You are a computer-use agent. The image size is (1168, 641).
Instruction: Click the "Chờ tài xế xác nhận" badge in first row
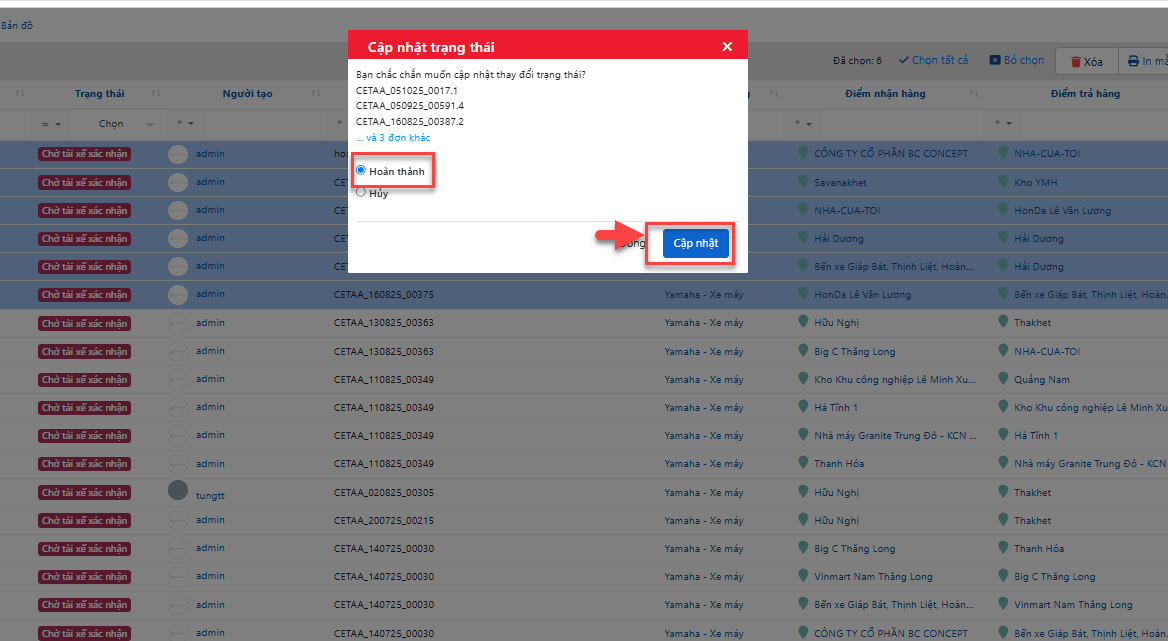tap(84, 154)
